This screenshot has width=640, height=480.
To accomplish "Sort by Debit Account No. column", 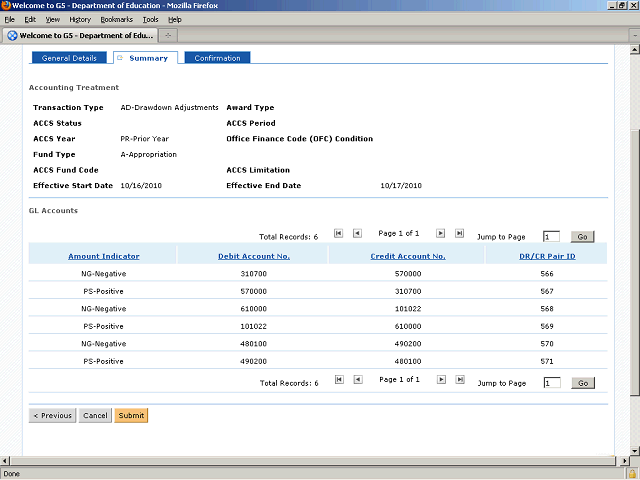I will click(253, 256).
